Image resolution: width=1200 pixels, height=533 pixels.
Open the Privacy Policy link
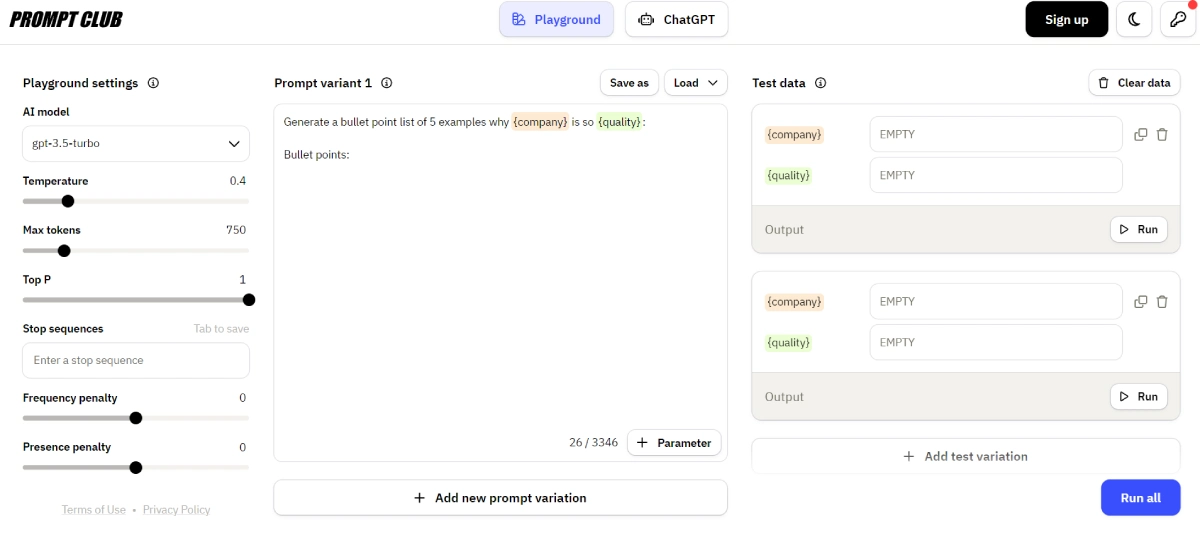click(176, 510)
